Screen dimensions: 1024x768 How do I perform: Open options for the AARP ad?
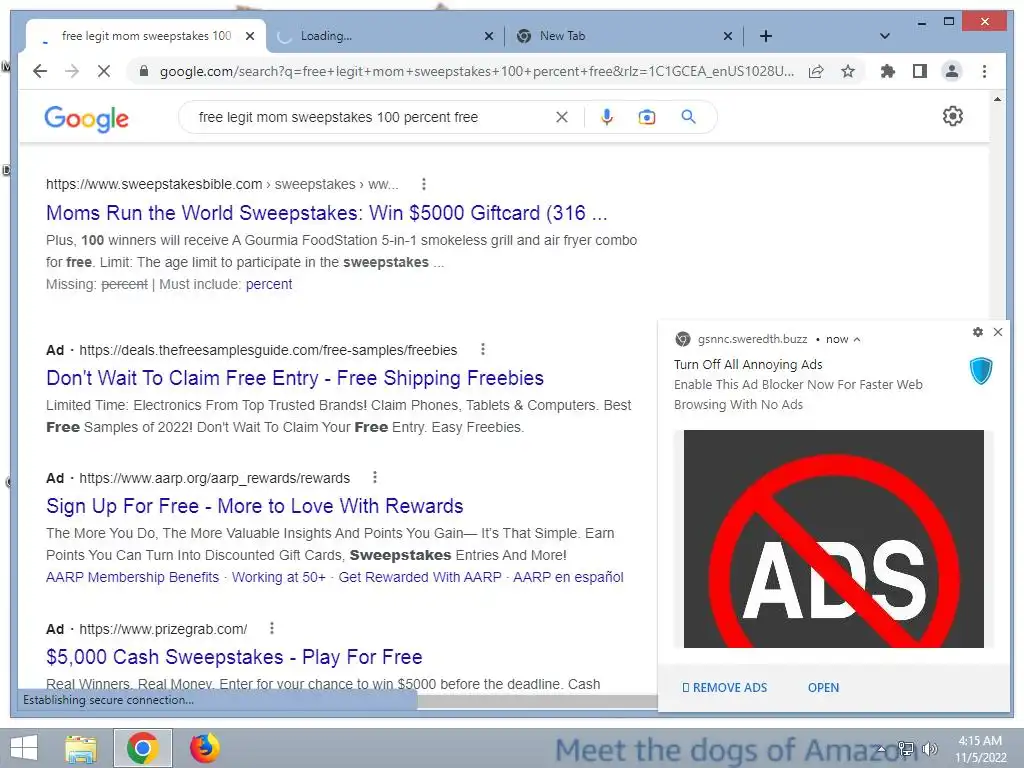coord(375,477)
